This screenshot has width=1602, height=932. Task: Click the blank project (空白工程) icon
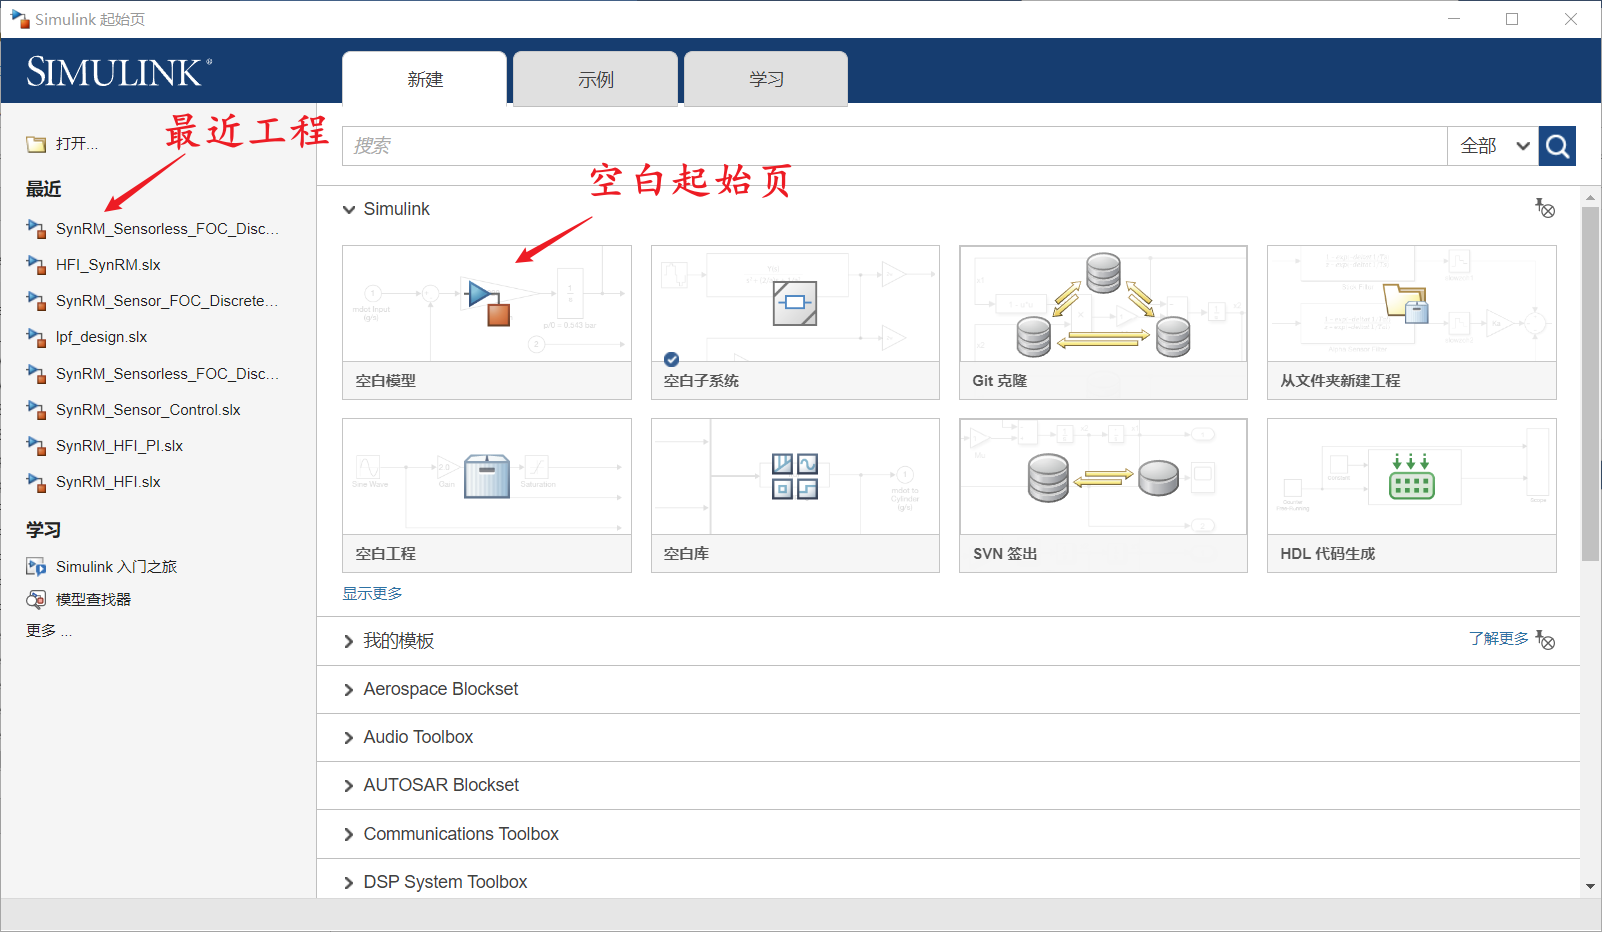[487, 476]
